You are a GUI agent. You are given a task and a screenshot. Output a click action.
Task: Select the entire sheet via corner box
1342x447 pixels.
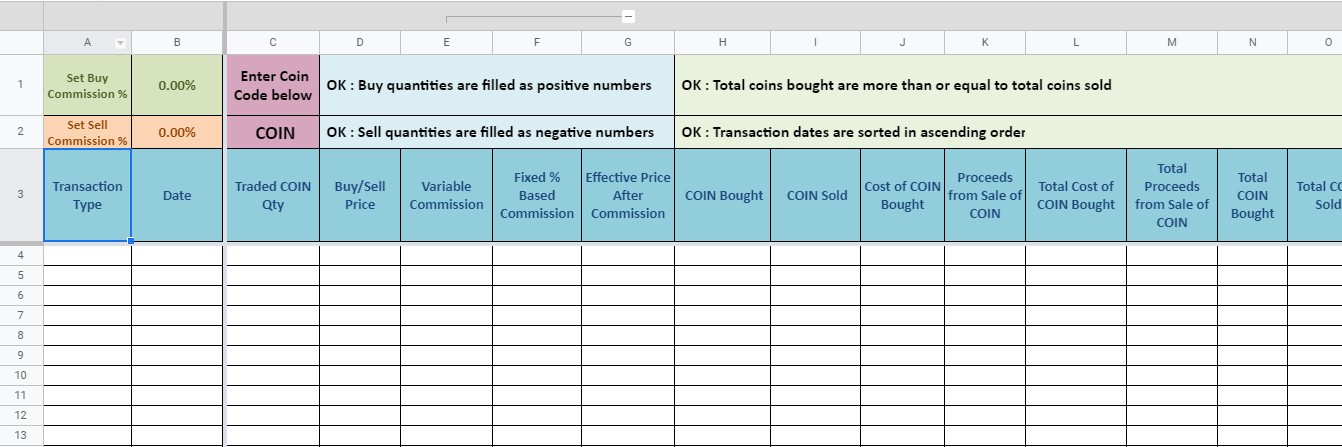click(21, 42)
